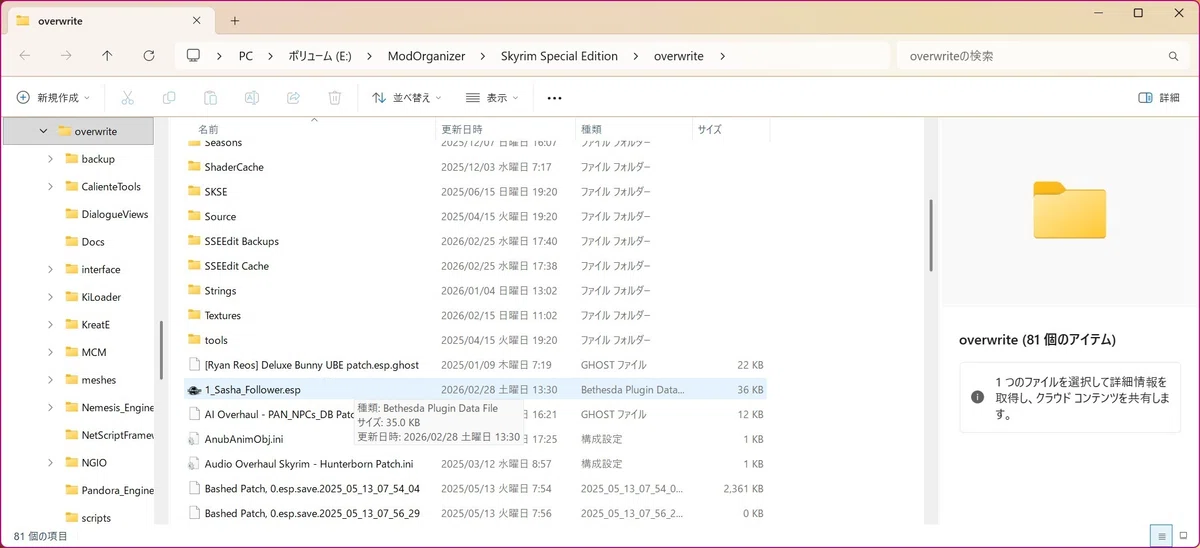
Task: Click the overwriteの検索 search box
Action: pos(1042,56)
